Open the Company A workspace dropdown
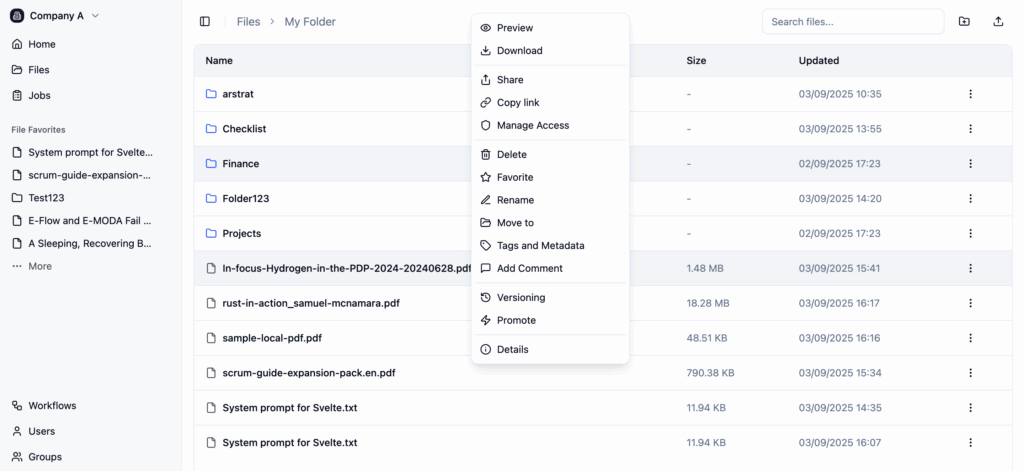 (55, 16)
